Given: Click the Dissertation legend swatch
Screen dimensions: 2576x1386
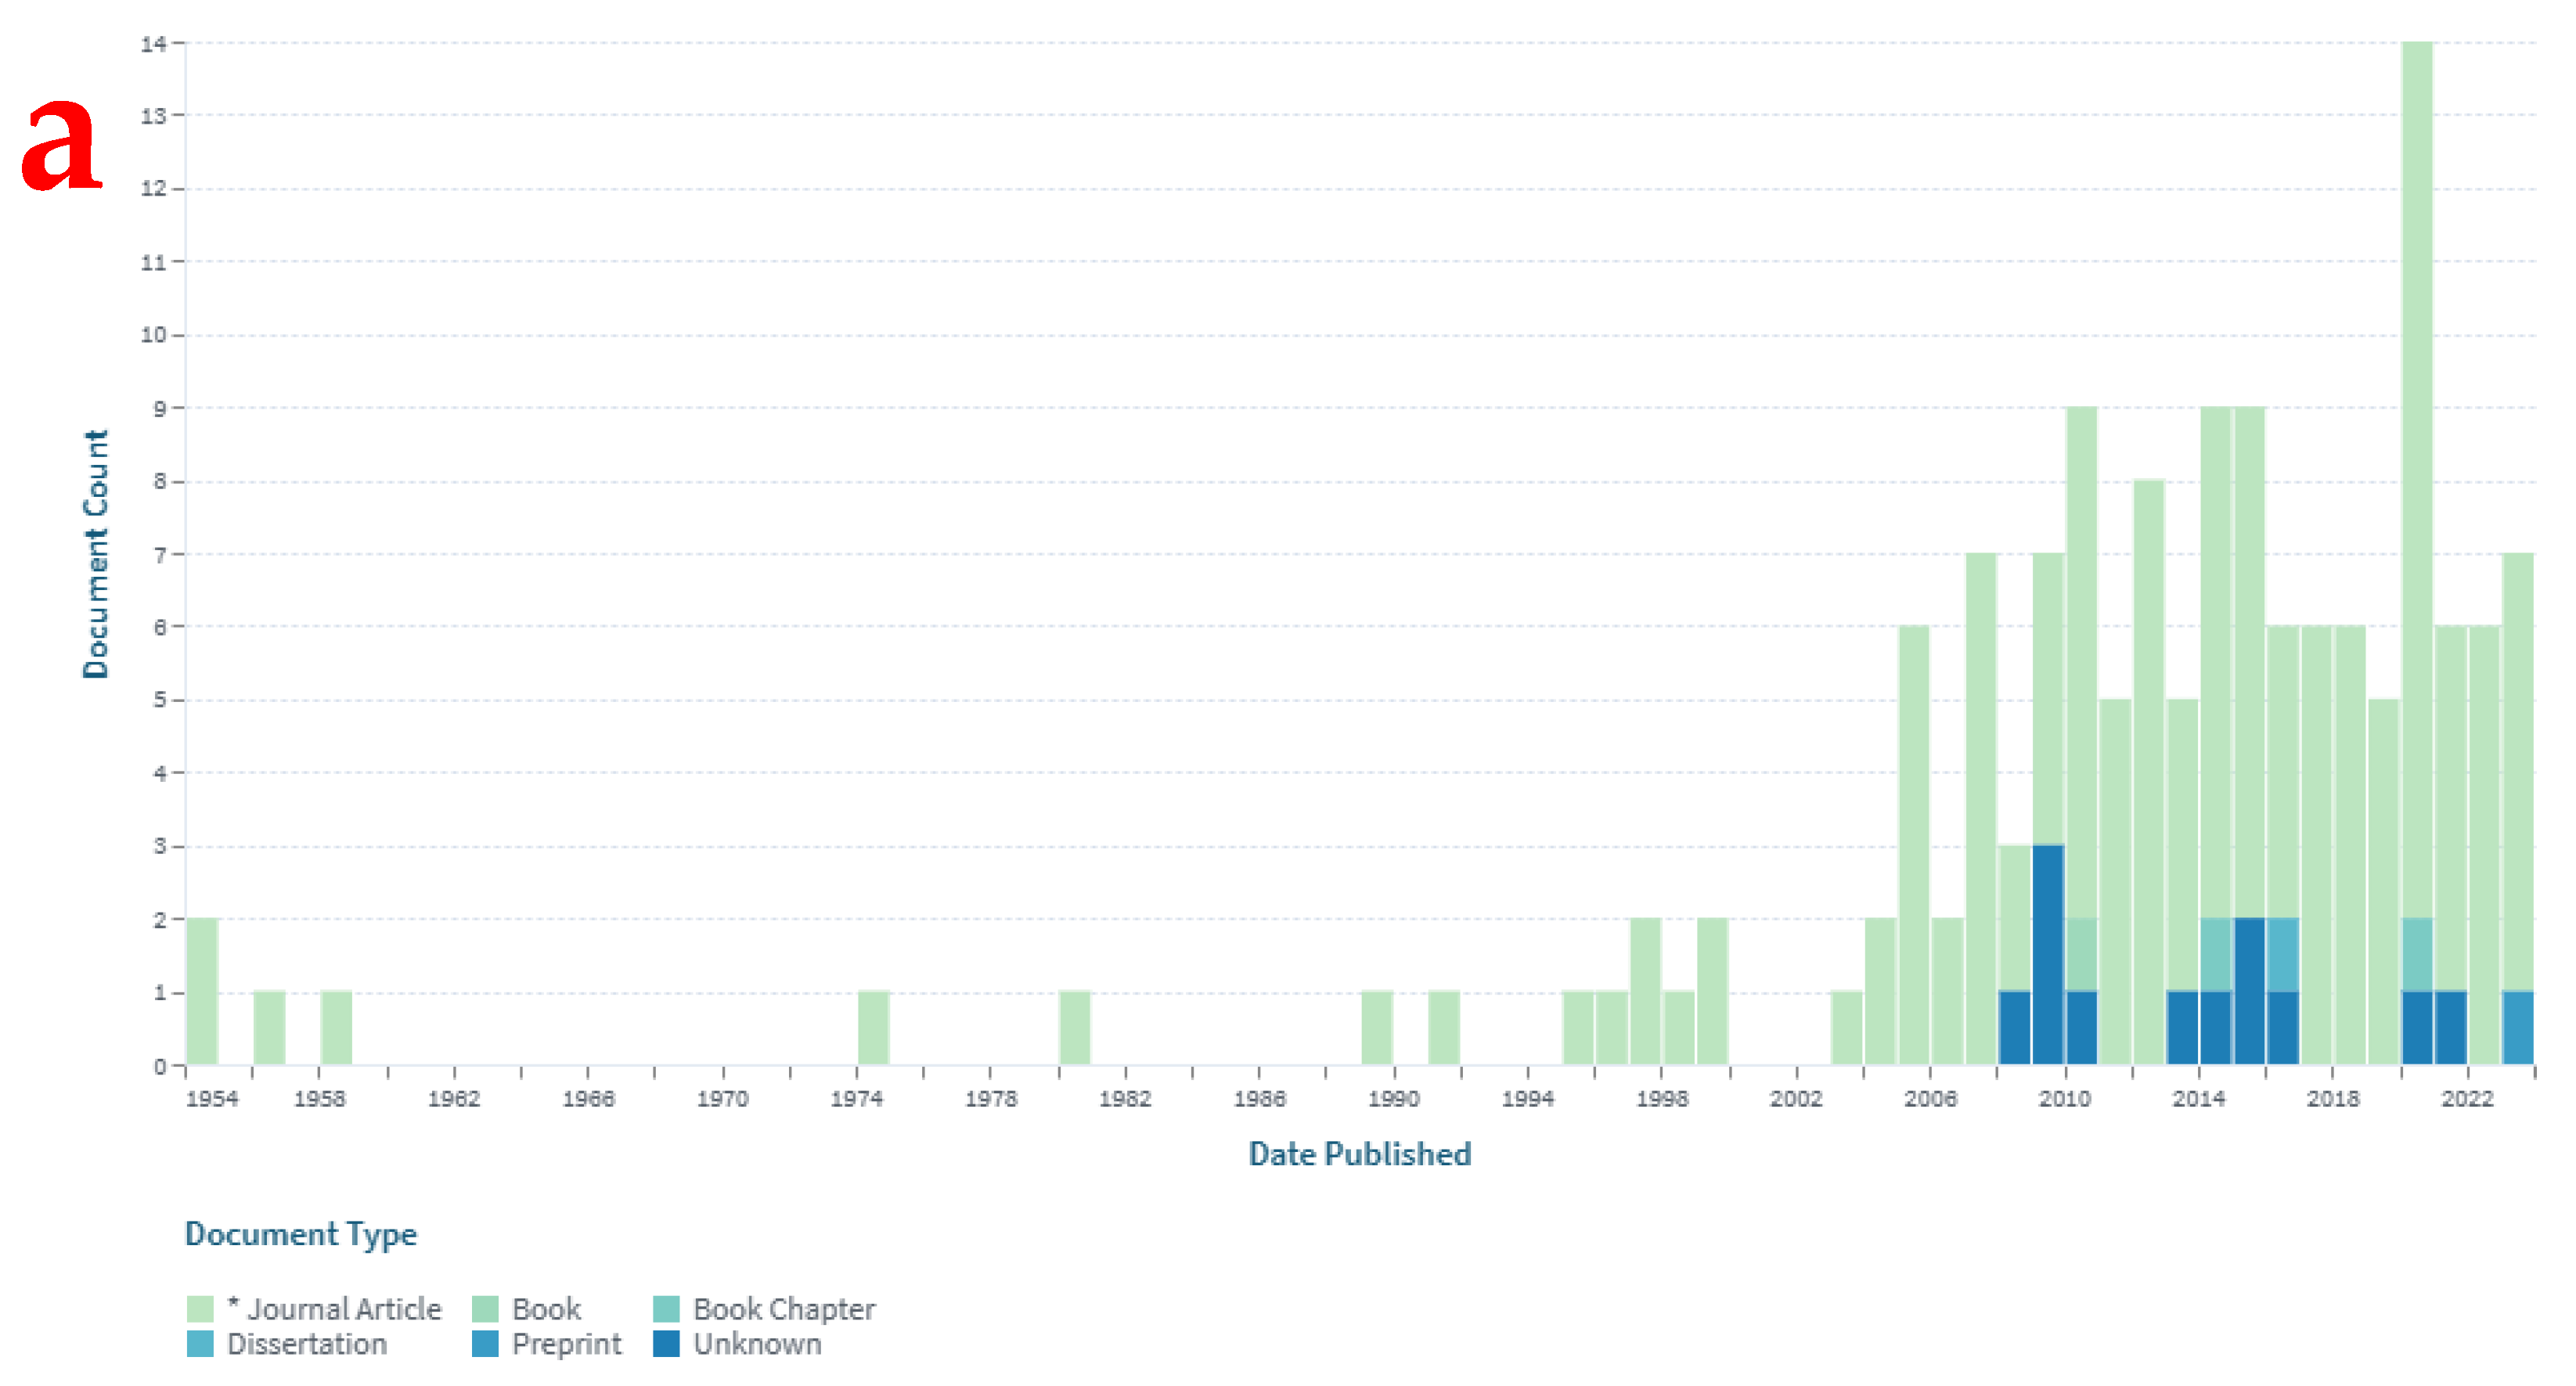Looking at the screenshot, I should pos(200,1343).
